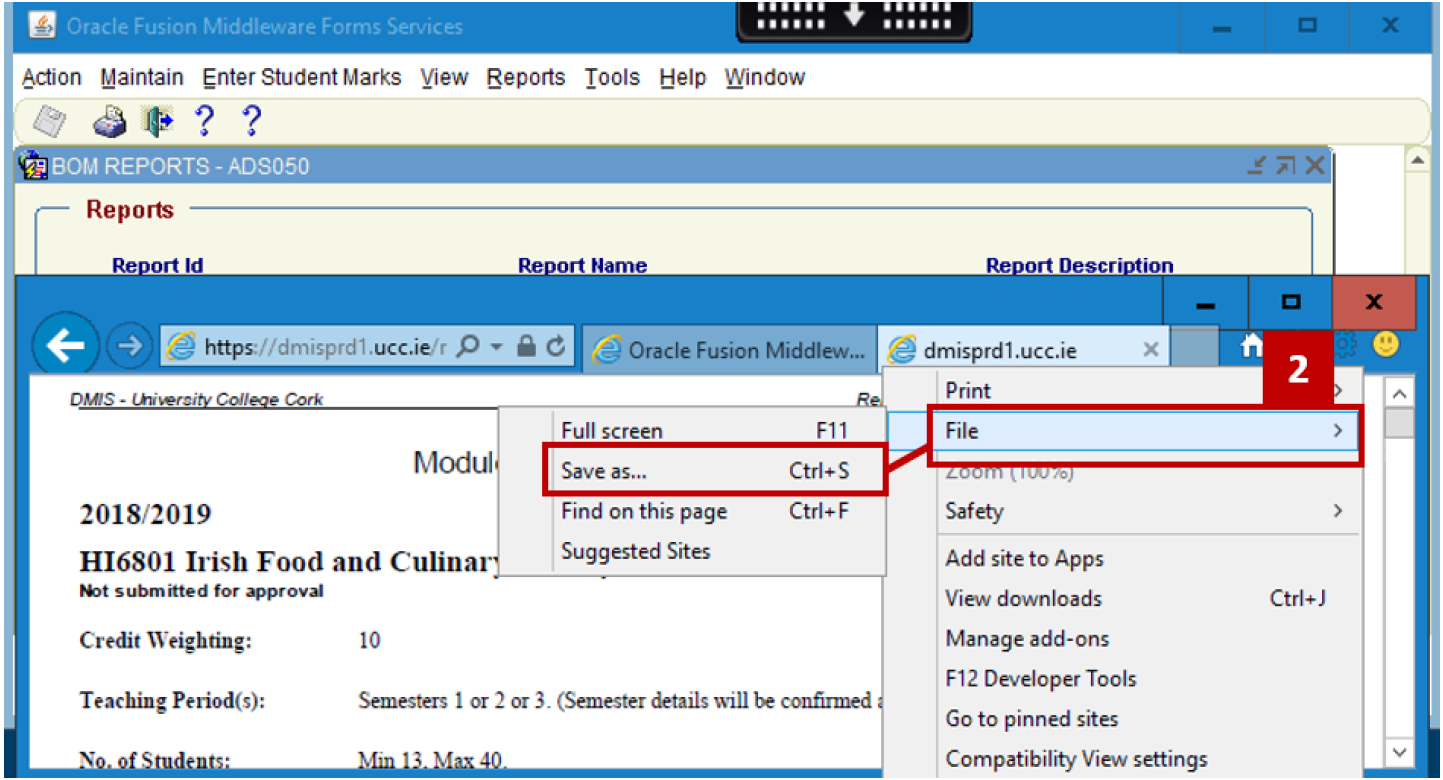Open the address bar search dropdown arrow

click(x=497, y=347)
